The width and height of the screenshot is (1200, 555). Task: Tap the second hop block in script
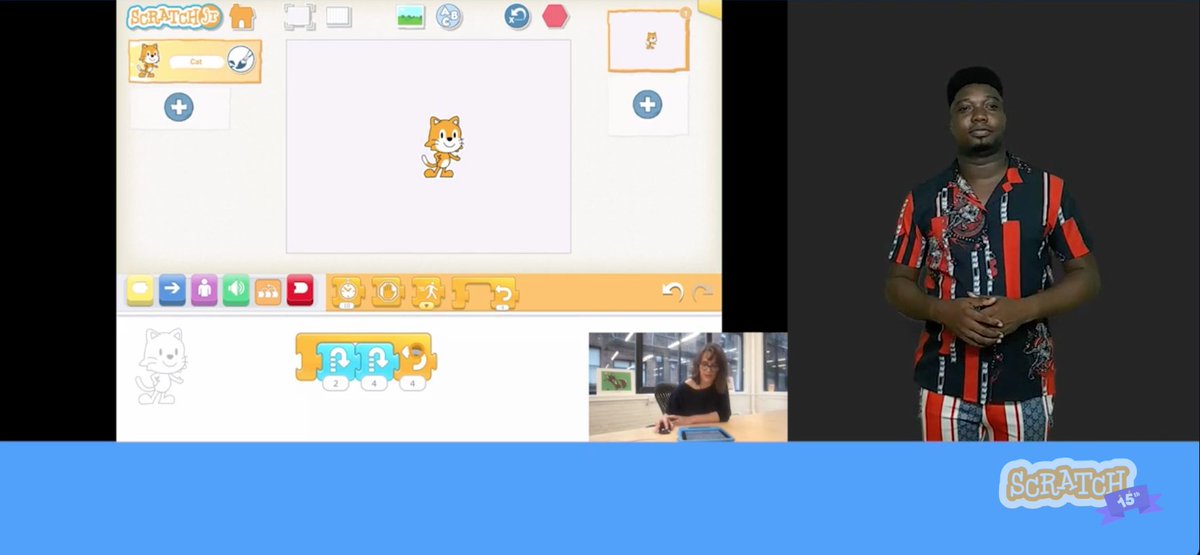(x=375, y=359)
